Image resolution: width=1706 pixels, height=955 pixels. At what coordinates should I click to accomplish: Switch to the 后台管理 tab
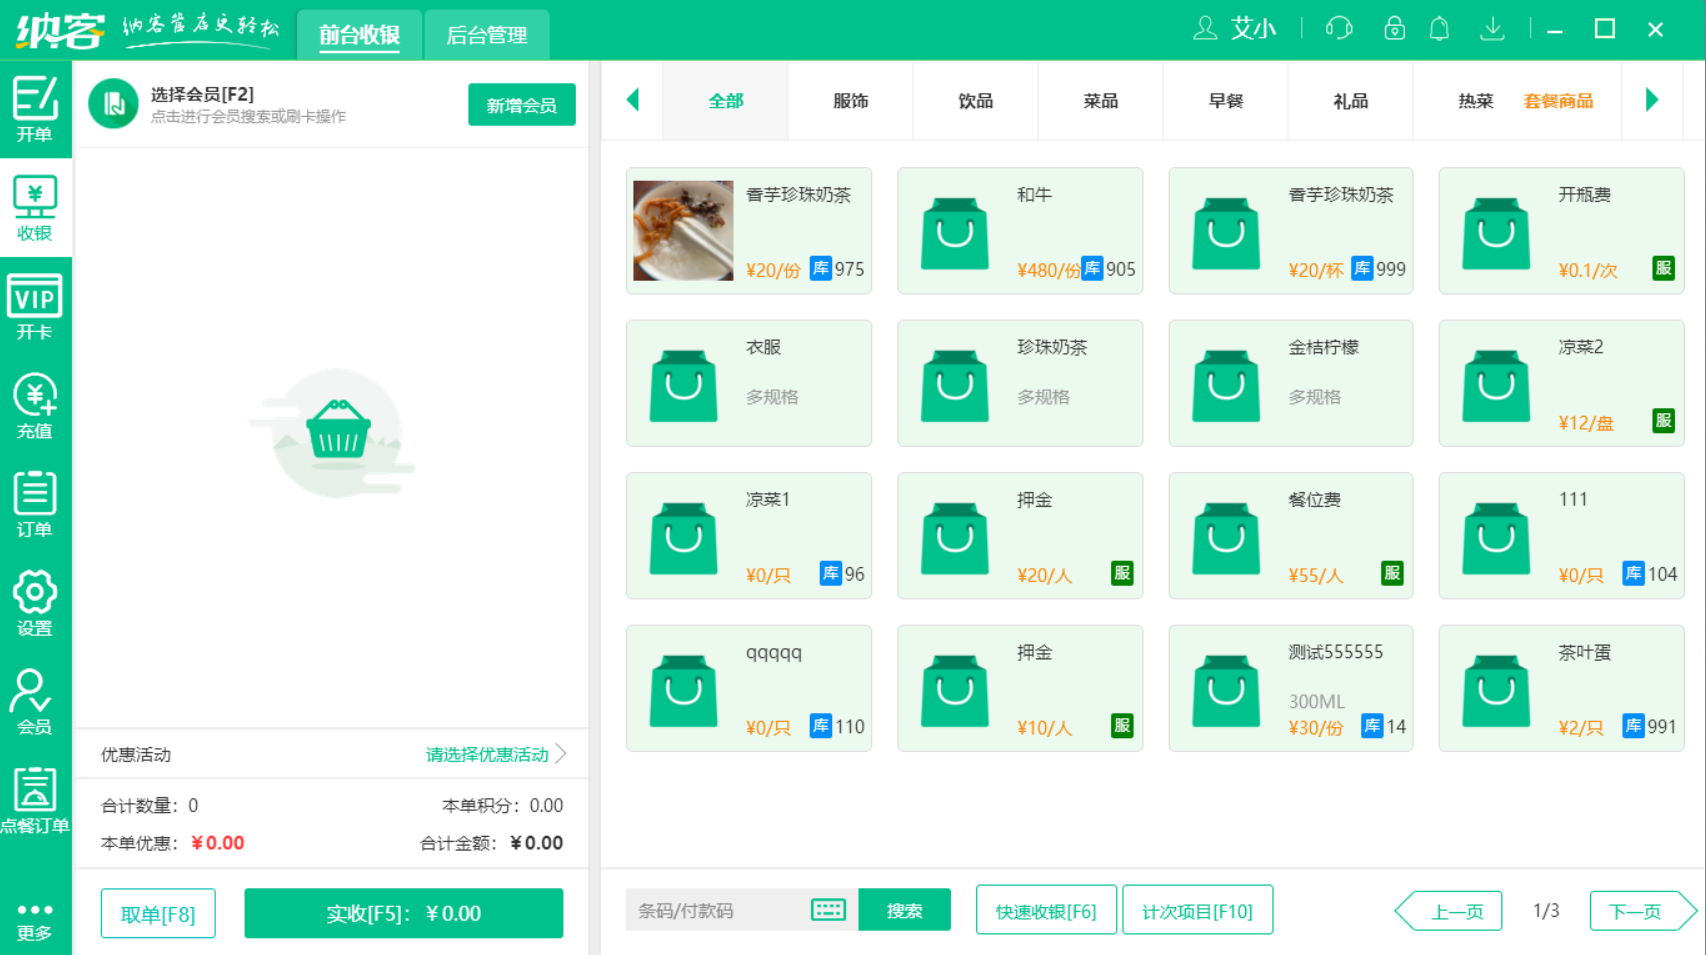[487, 35]
